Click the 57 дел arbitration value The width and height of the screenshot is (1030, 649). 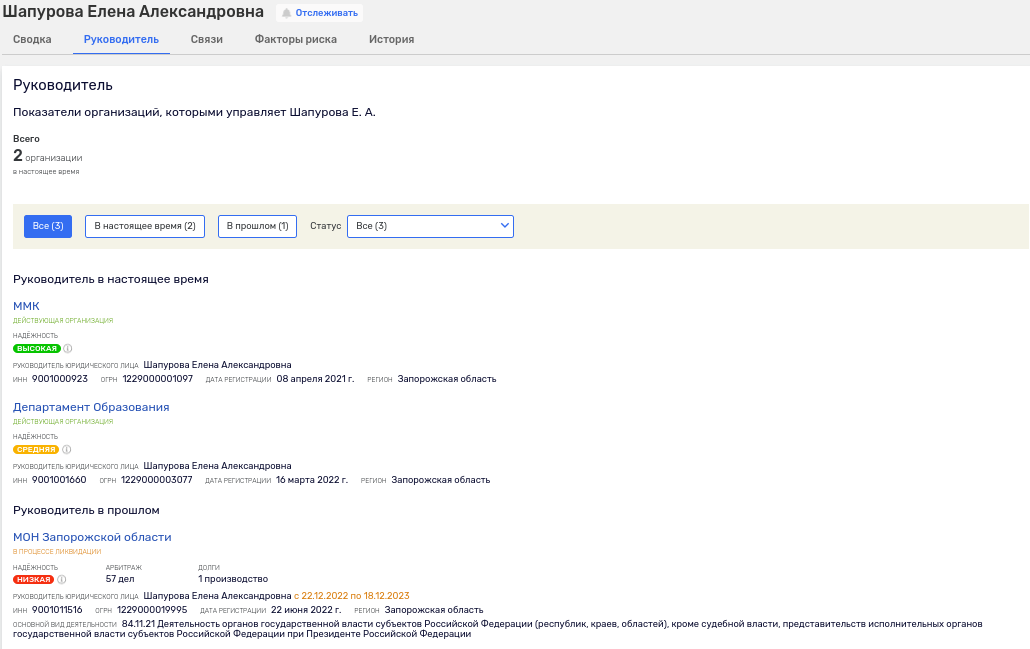[120, 579]
